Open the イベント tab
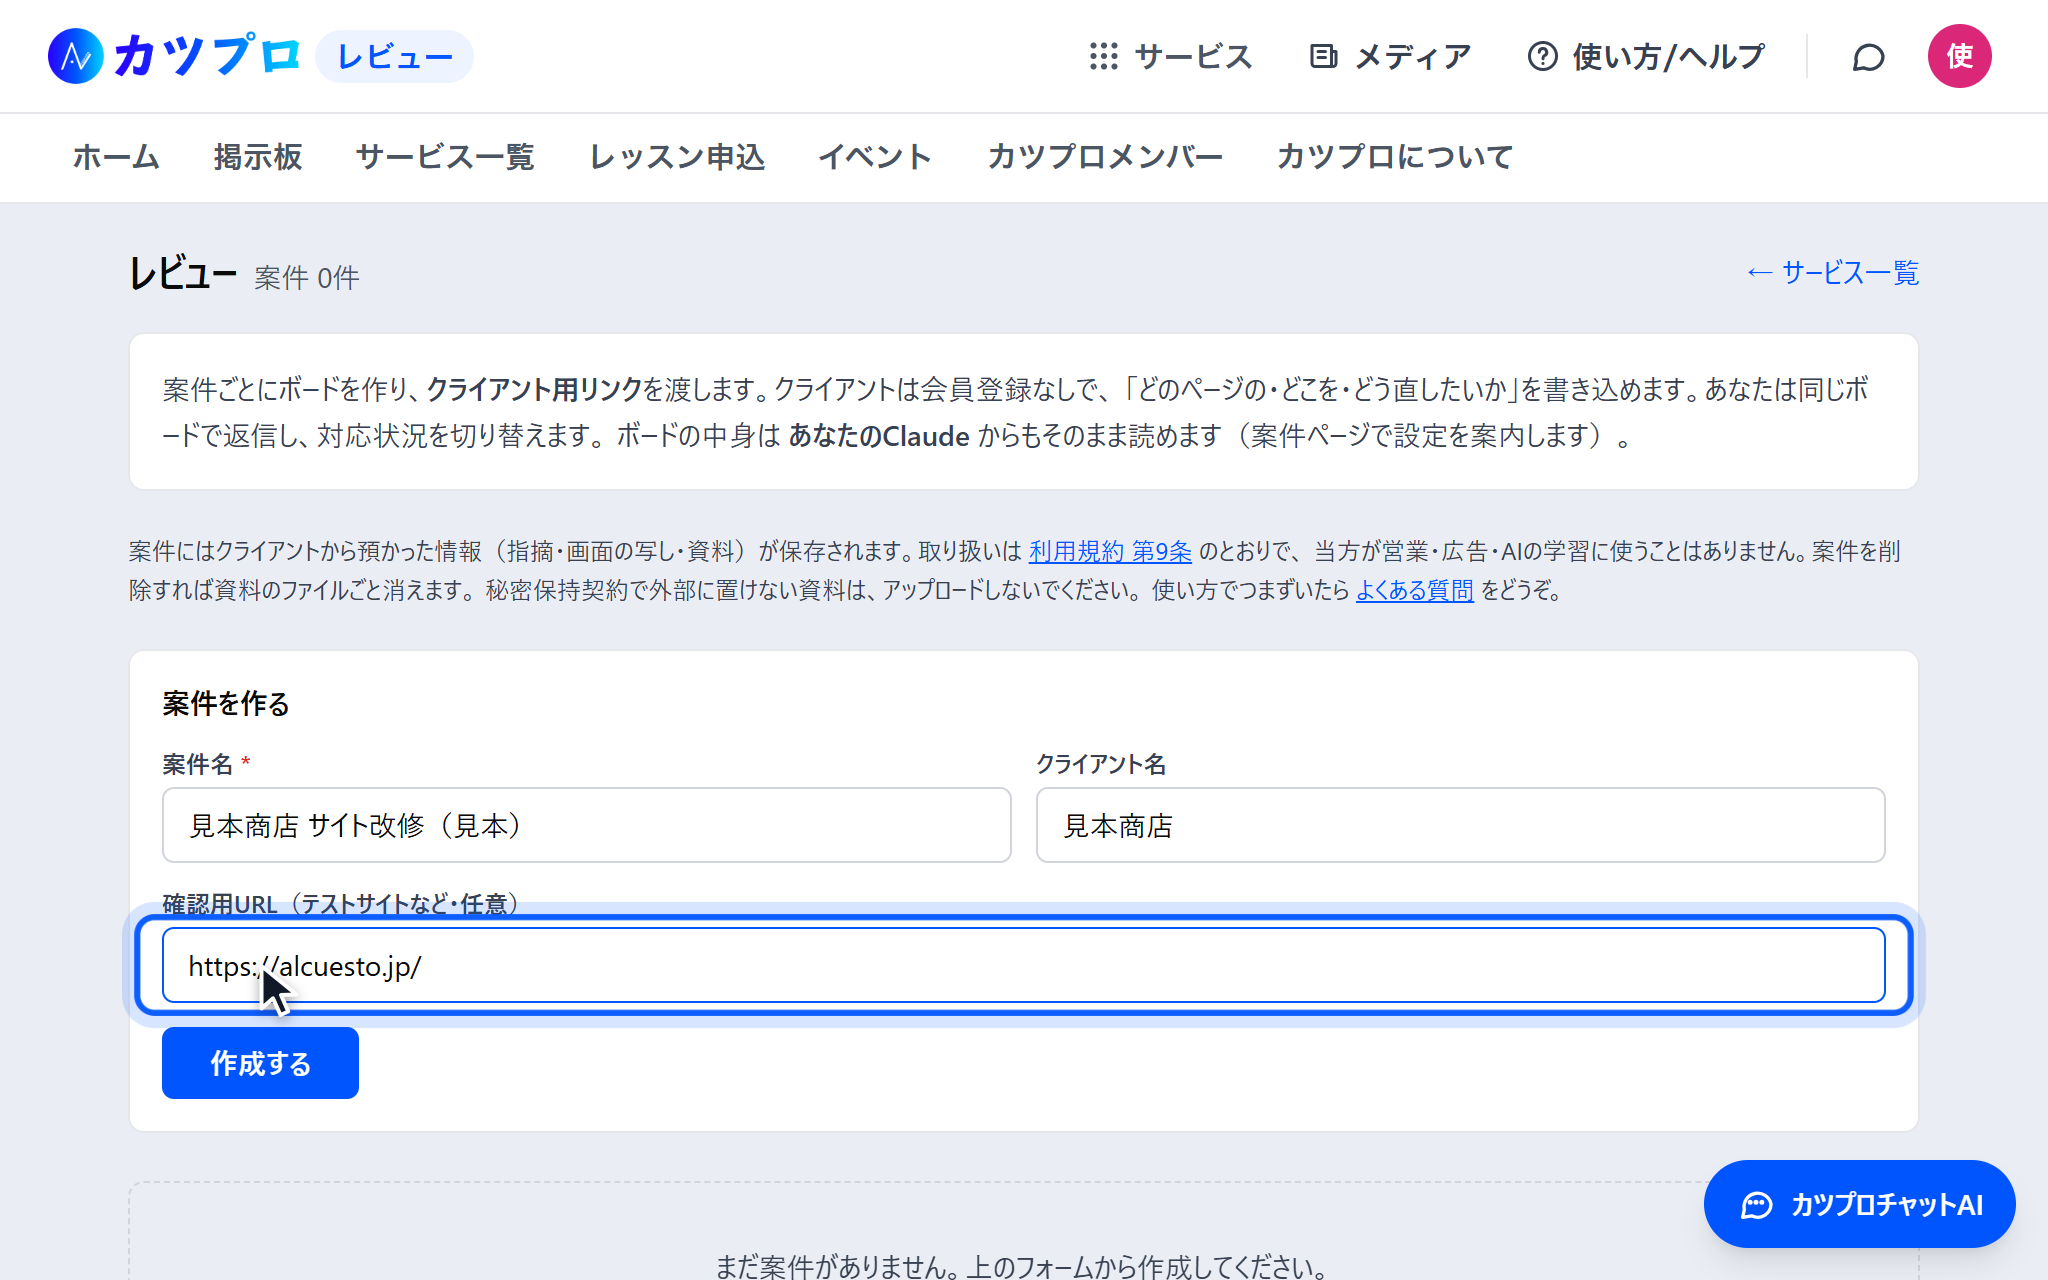Image resolution: width=2048 pixels, height=1280 pixels. click(x=875, y=157)
